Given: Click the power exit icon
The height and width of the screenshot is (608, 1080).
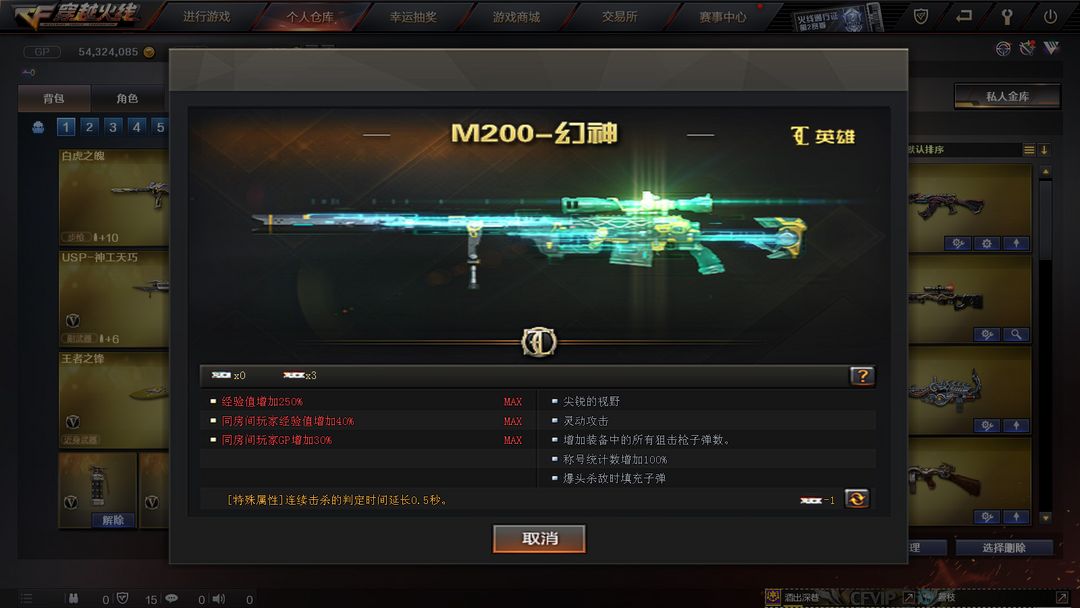Looking at the screenshot, I should [1050, 16].
